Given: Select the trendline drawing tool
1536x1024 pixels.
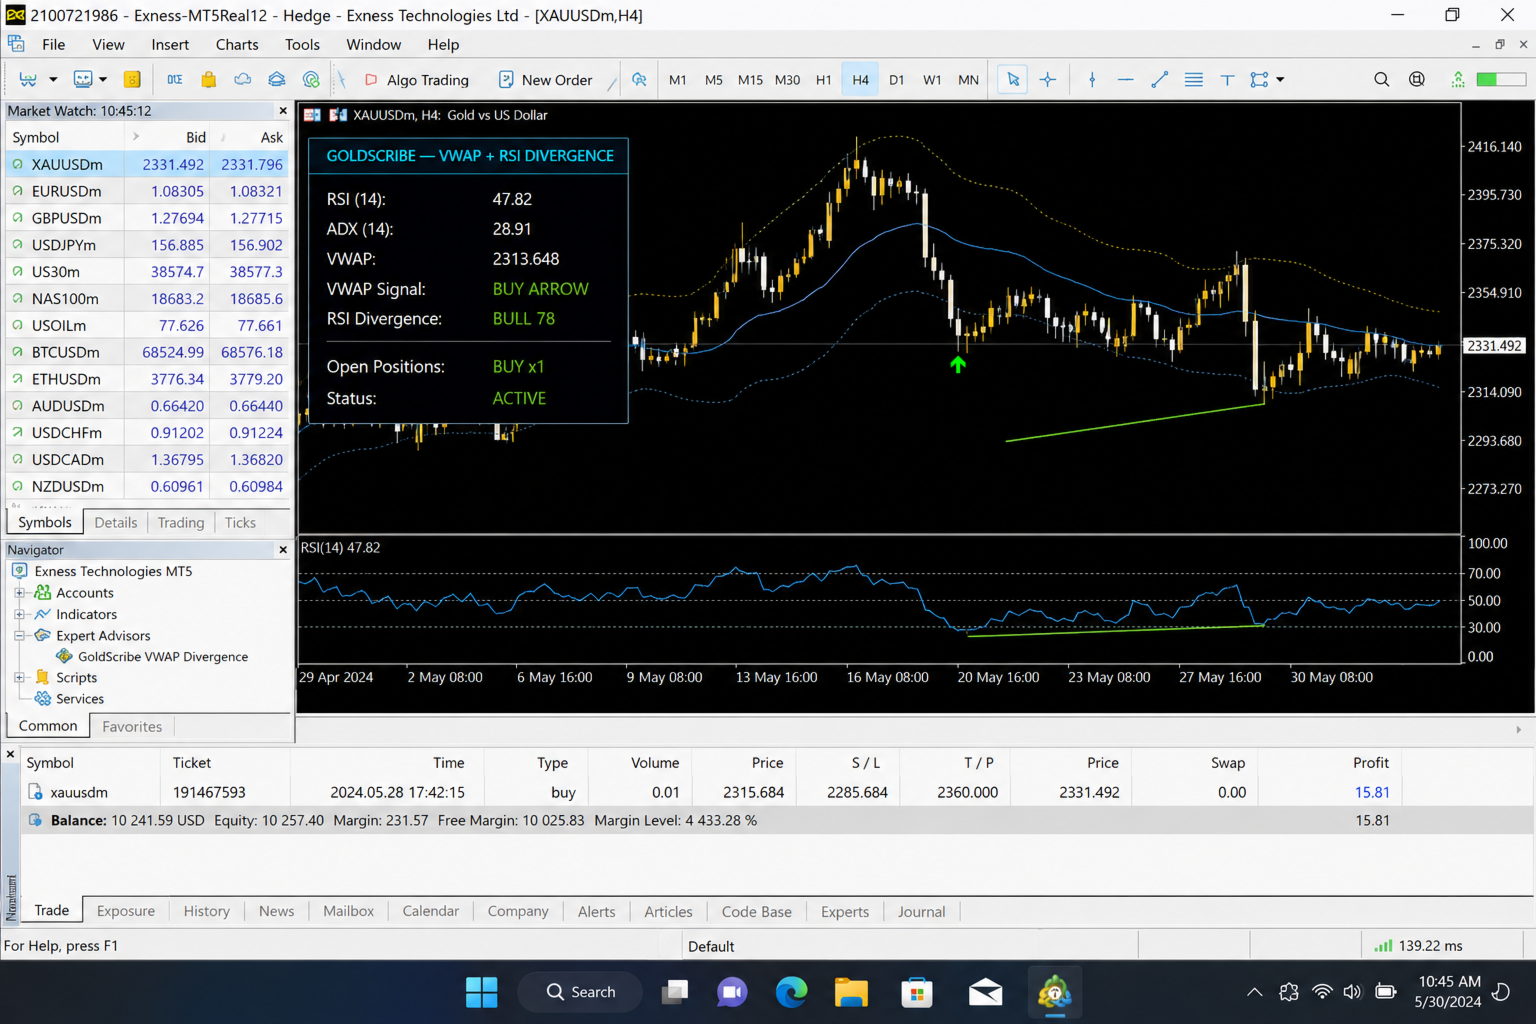Looking at the screenshot, I should click(x=1160, y=80).
